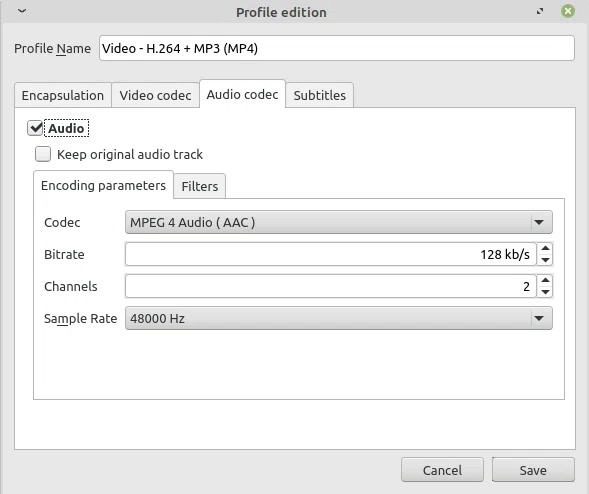Click the Bitrate value field
589x494 pixels.
331,254
